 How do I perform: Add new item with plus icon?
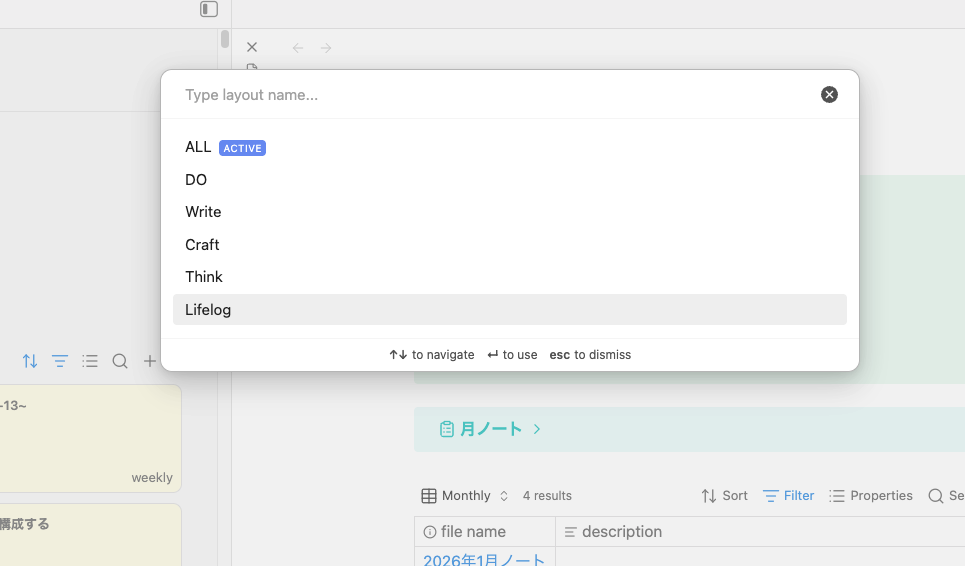coord(150,361)
